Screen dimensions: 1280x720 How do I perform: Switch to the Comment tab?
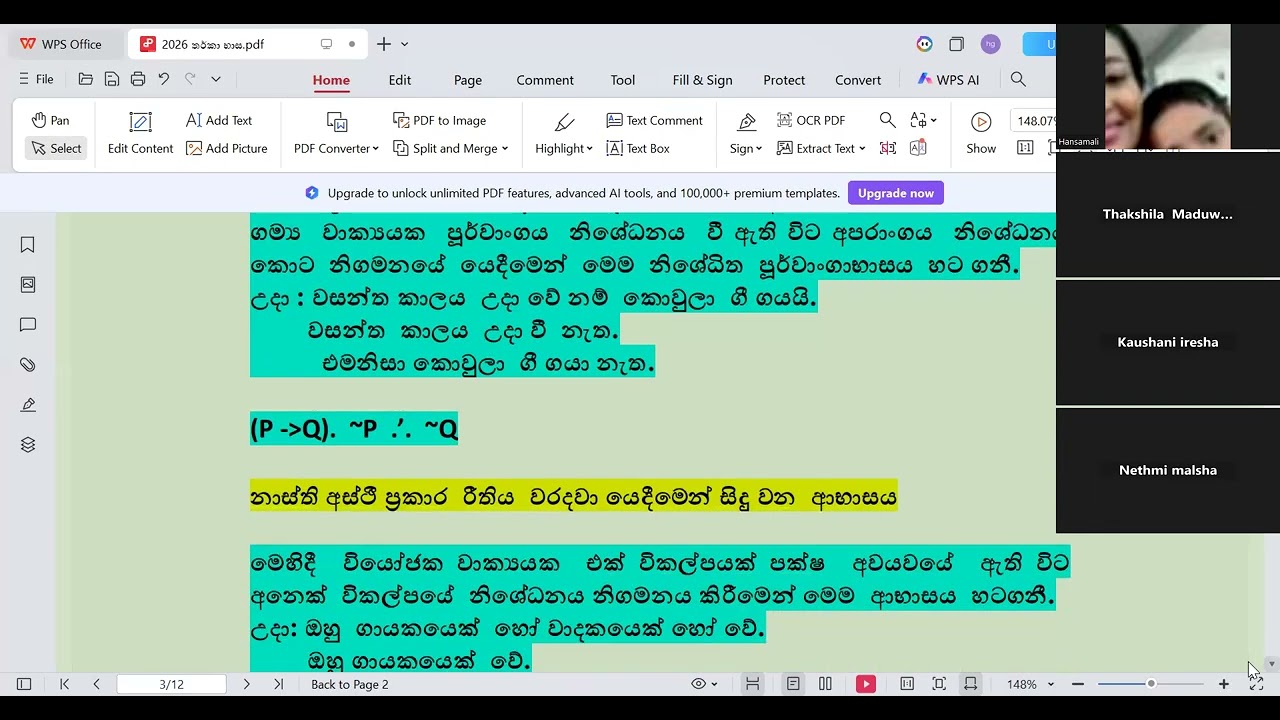(x=545, y=80)
